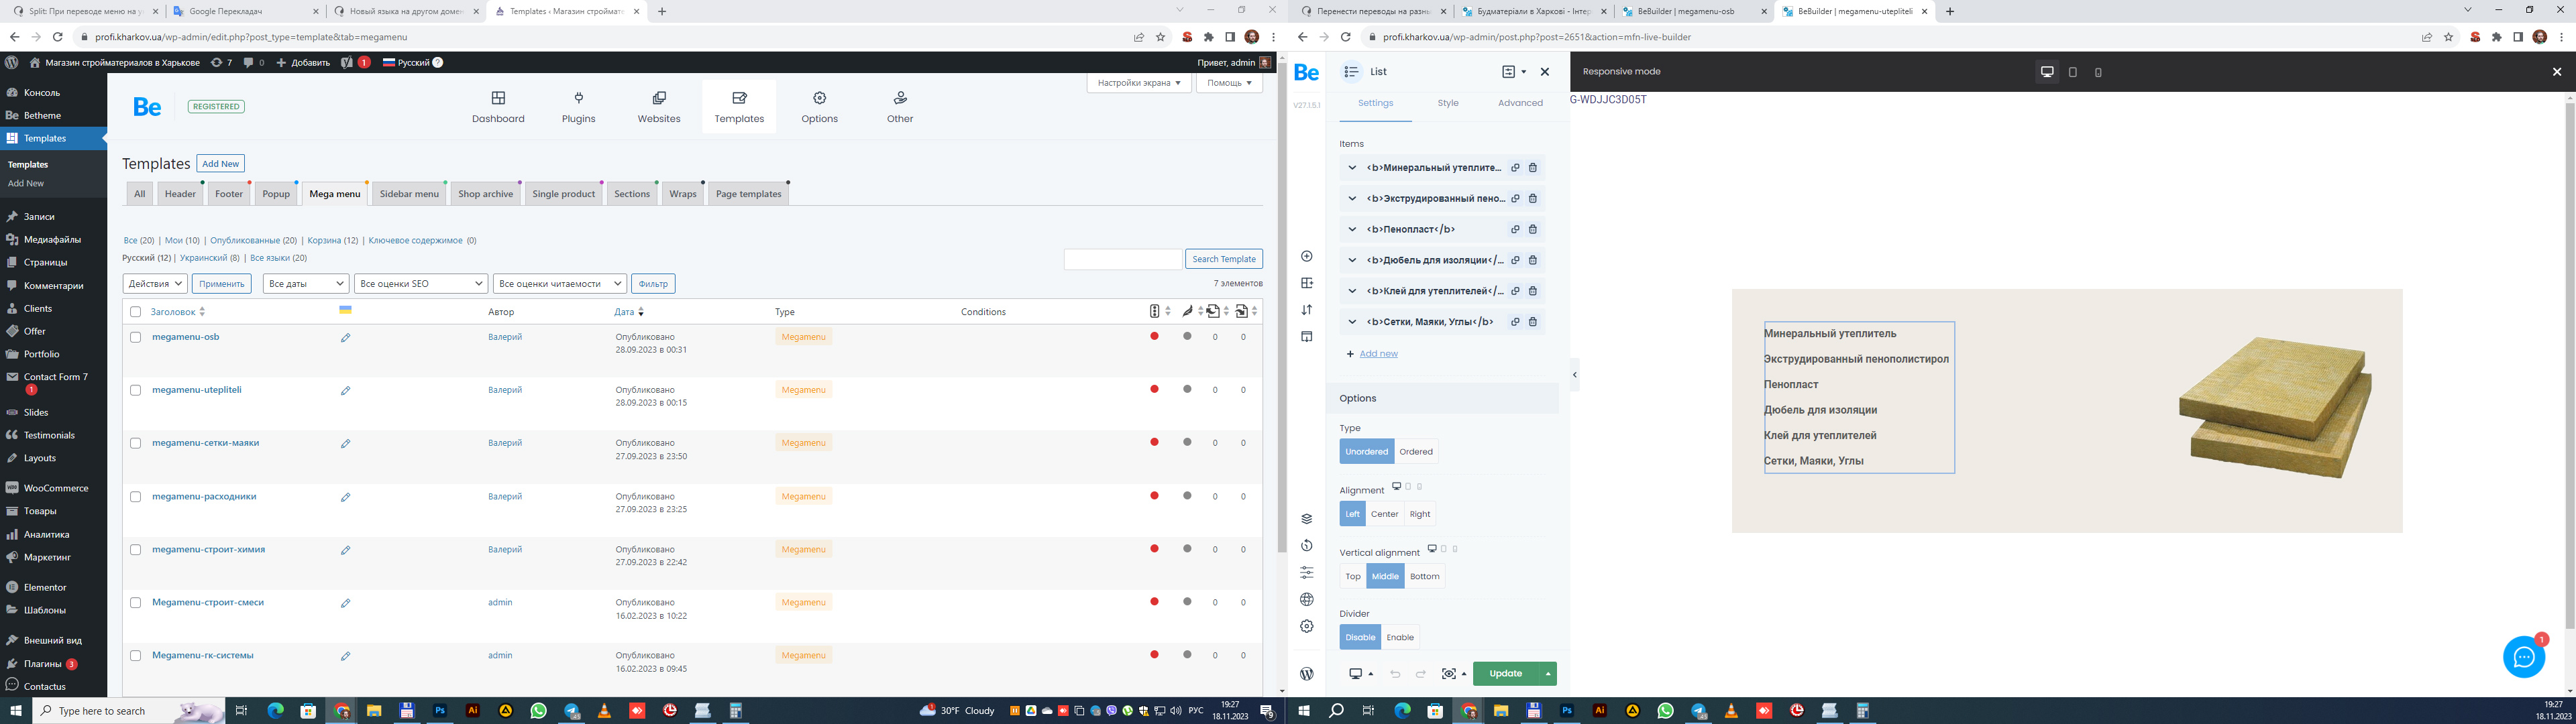Set list Type to Ordered
2576x724 pixels.
1416,452
